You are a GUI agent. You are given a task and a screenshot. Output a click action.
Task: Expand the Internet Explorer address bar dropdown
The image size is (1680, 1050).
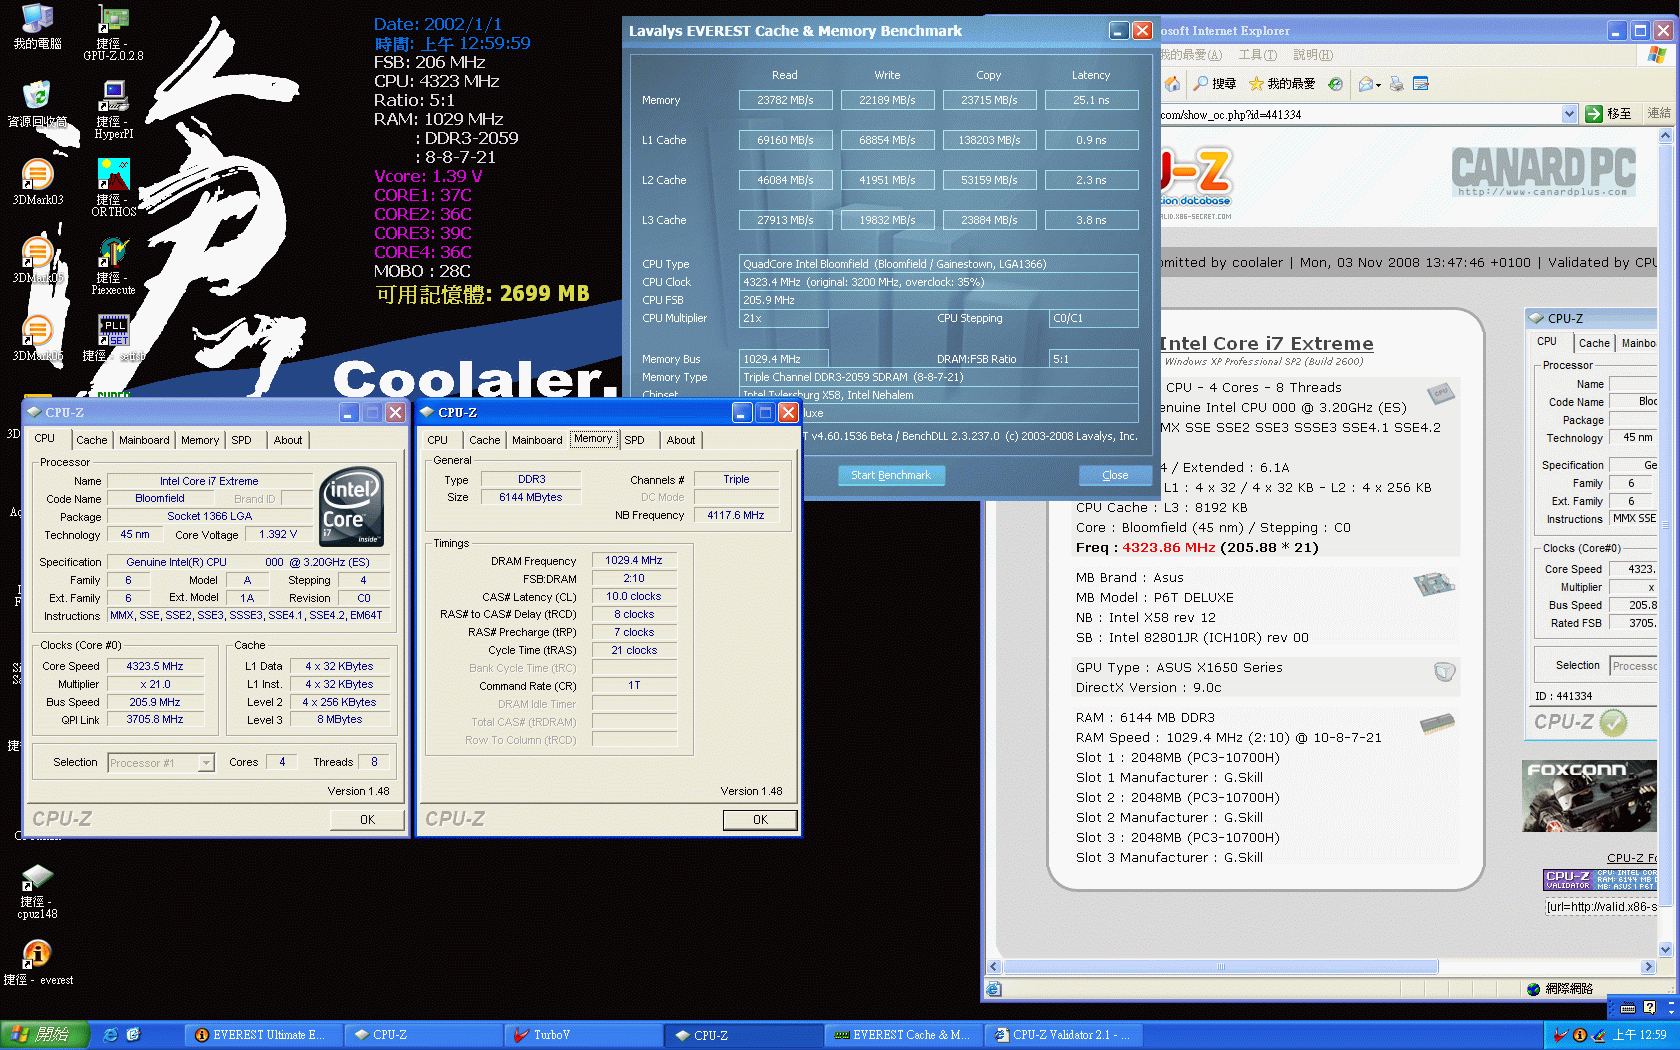click(x=1569, y=114)
